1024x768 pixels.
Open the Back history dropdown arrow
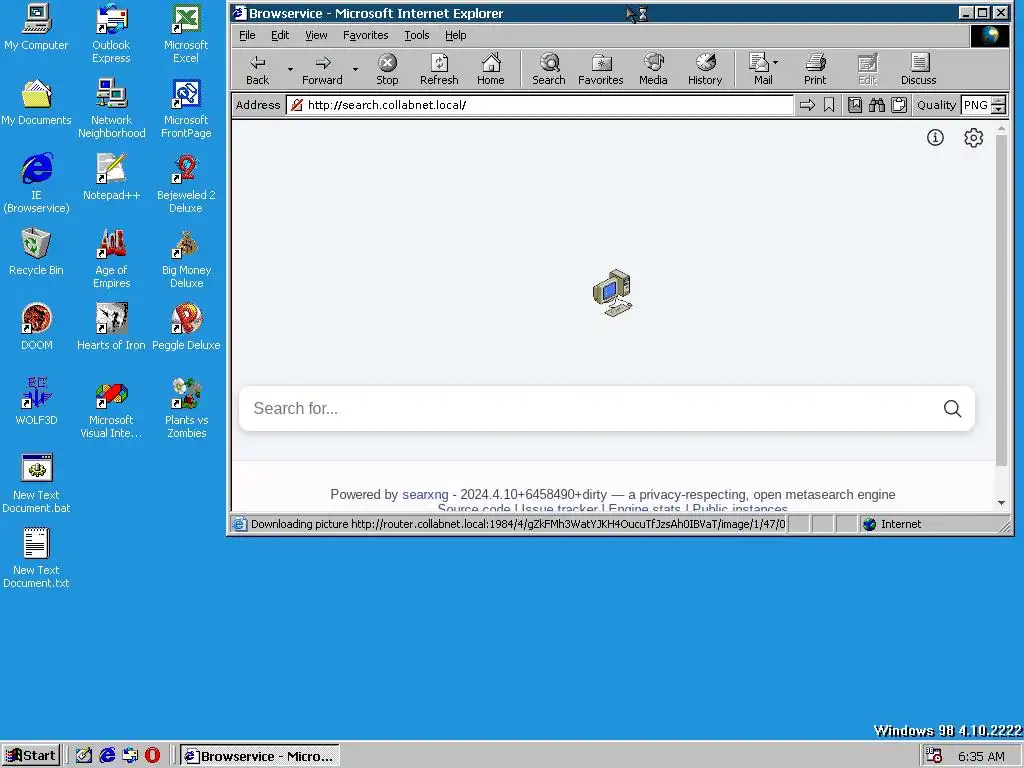coord(290,69)
